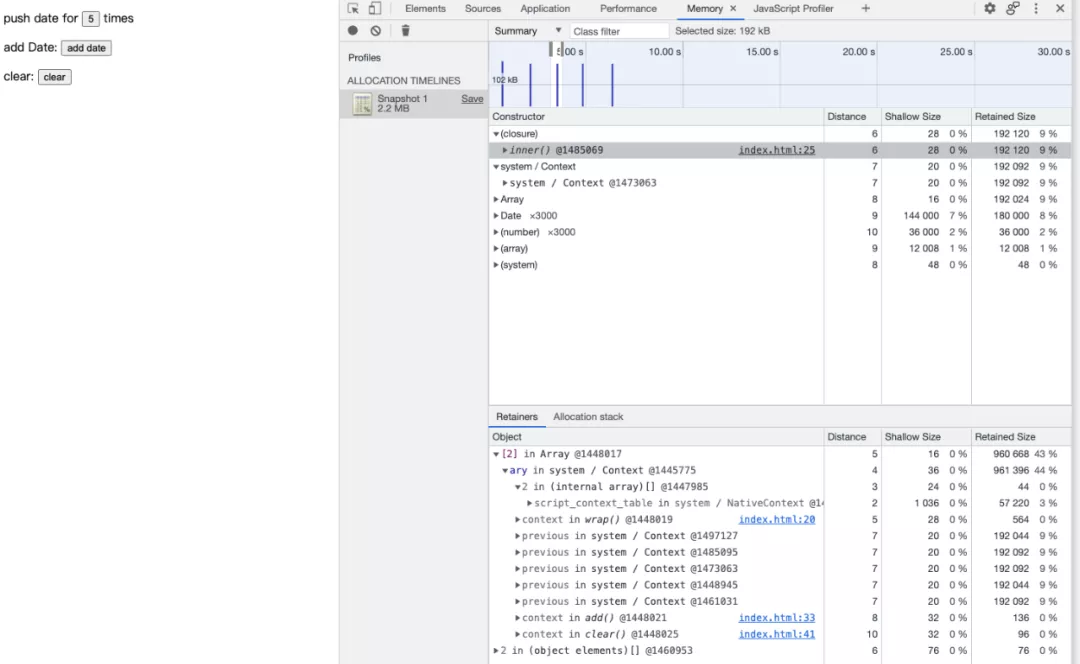
Task: Switch to the Sources tab
Action: [x=482, y=8]
